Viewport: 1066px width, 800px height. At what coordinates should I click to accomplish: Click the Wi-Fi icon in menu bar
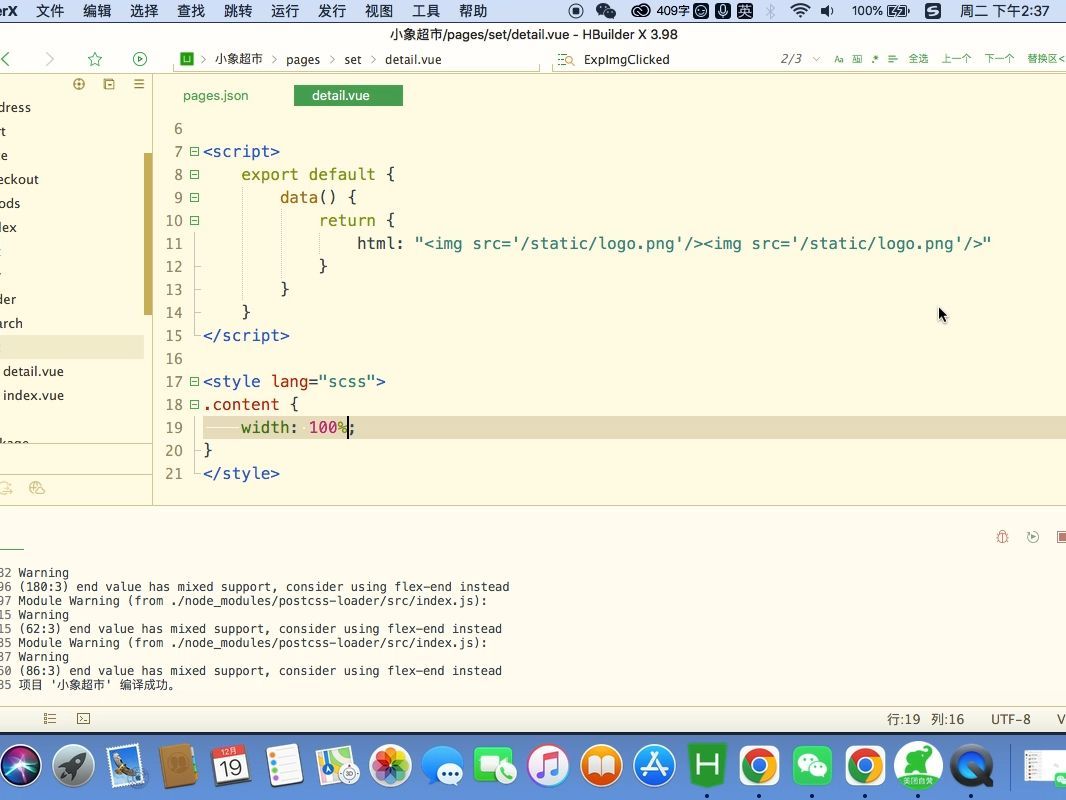[x=800, y=11]
